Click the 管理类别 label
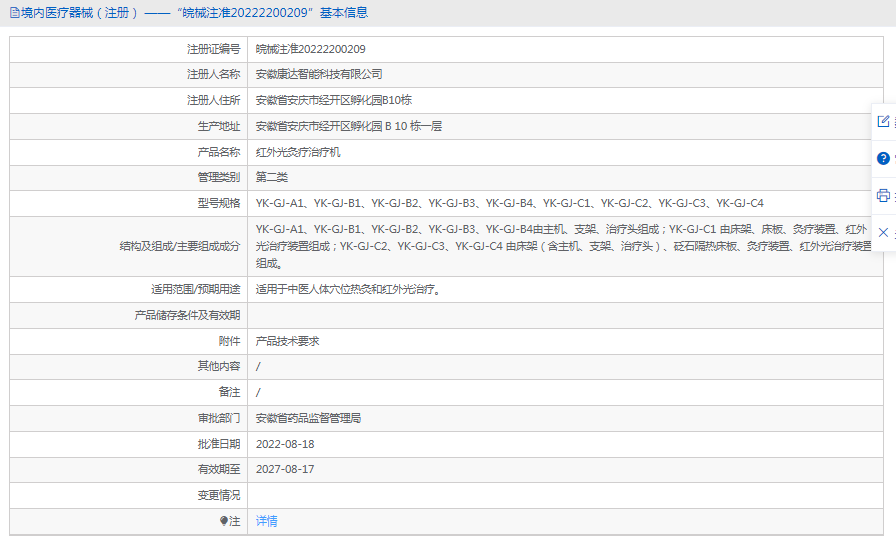The width and height of the screenshot is (896, 543). pos(219,177)
